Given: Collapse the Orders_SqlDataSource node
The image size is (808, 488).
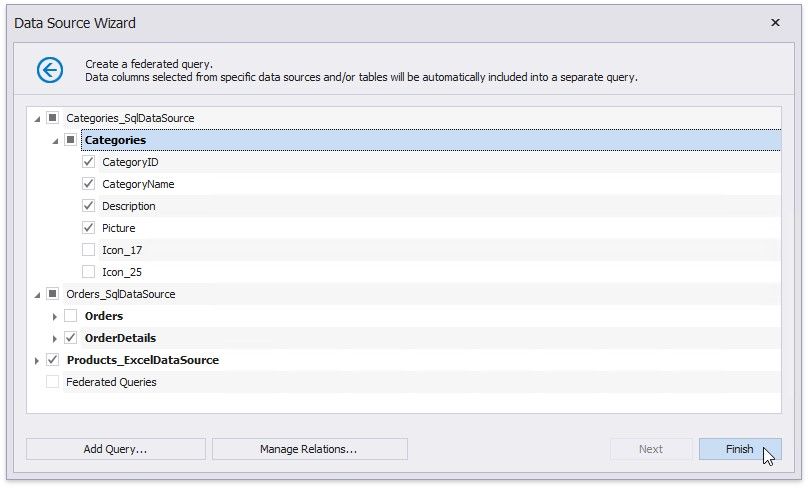Looking at the screenshot, I should tap(38, 295).
